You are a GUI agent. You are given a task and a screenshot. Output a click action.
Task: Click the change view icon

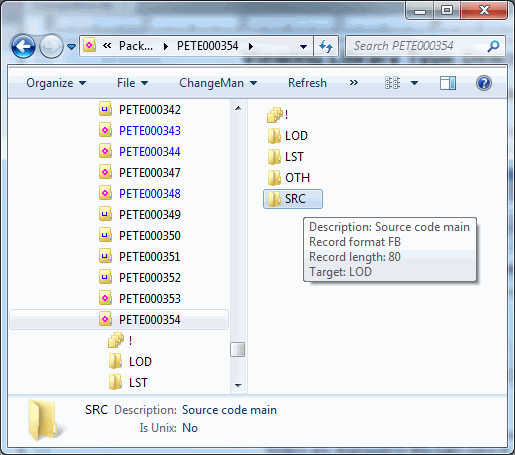click(392, 83)
